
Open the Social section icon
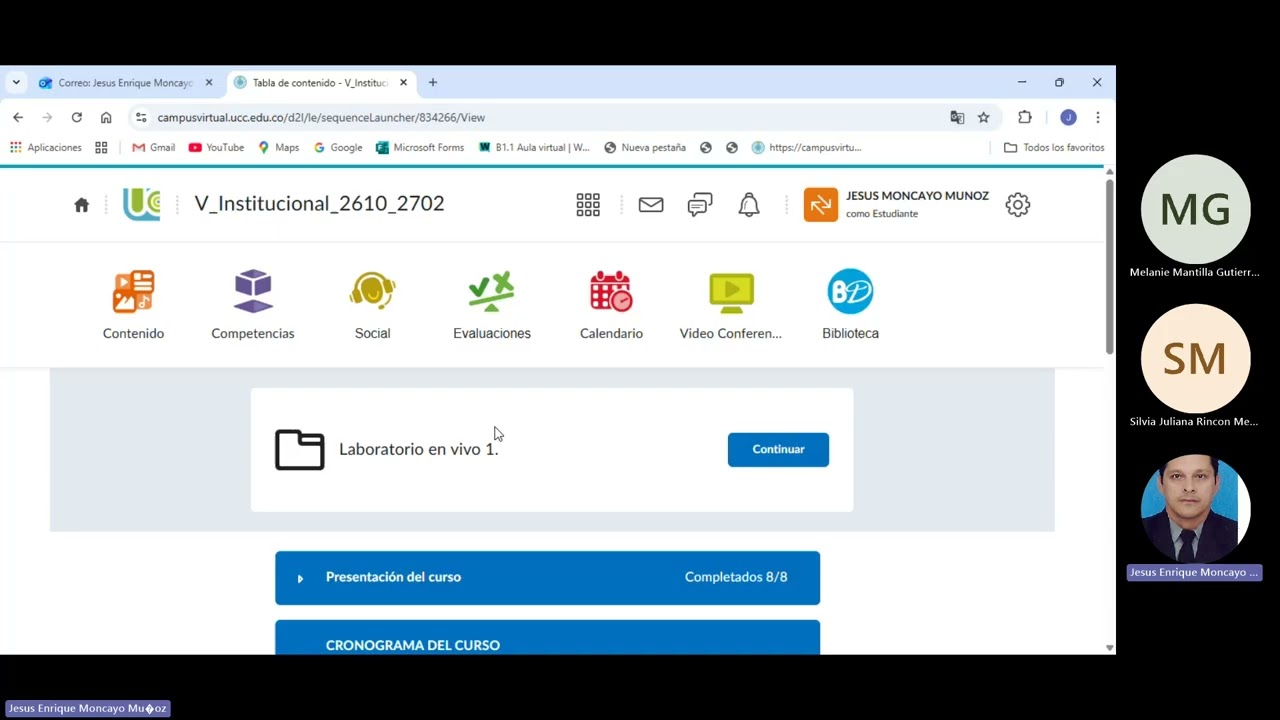point(372,292)
